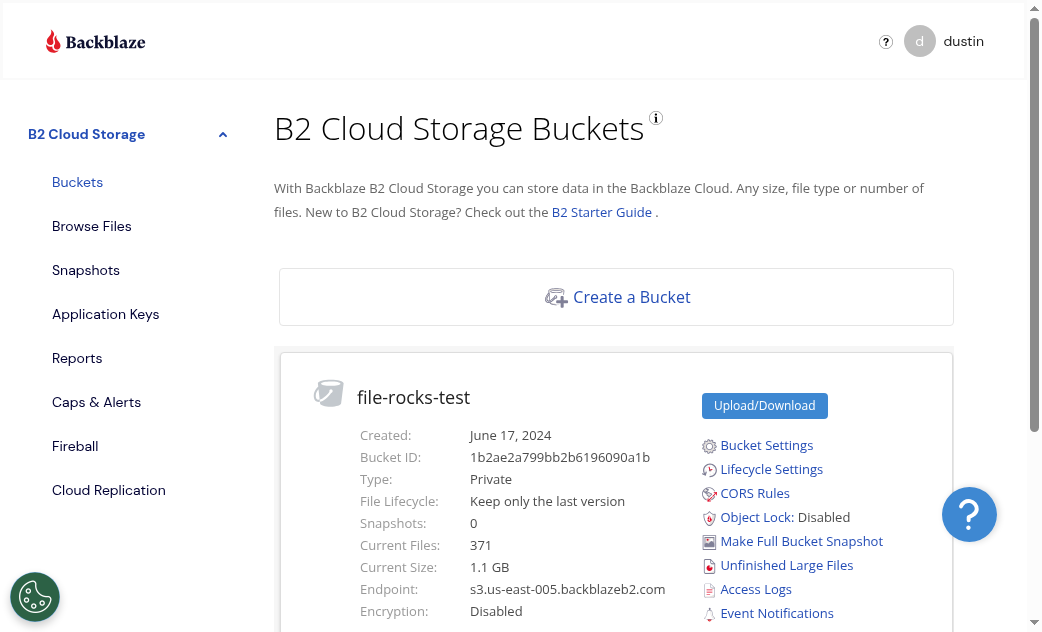Click the June 17, 2024 created date
The image size is (1042, 632).
coord(510,435)
